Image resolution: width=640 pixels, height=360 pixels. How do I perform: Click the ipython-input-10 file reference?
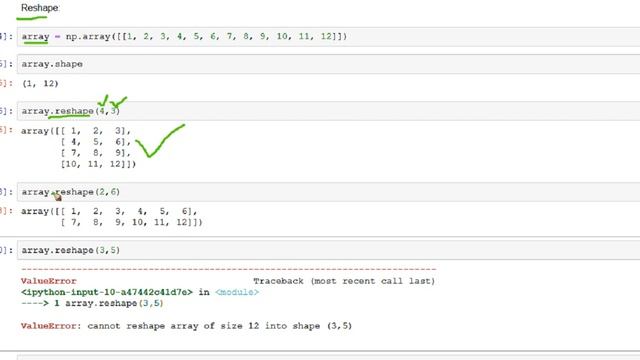[107, 292]
